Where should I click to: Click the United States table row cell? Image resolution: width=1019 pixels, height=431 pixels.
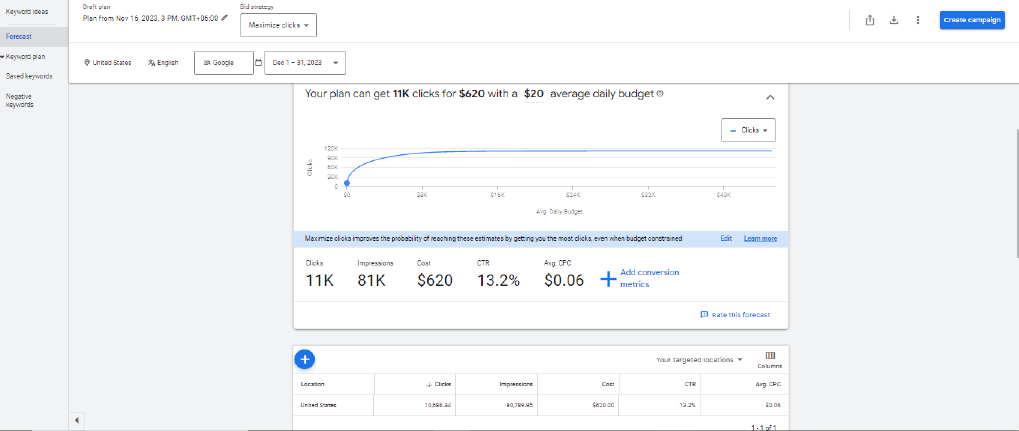coord(318,405)
